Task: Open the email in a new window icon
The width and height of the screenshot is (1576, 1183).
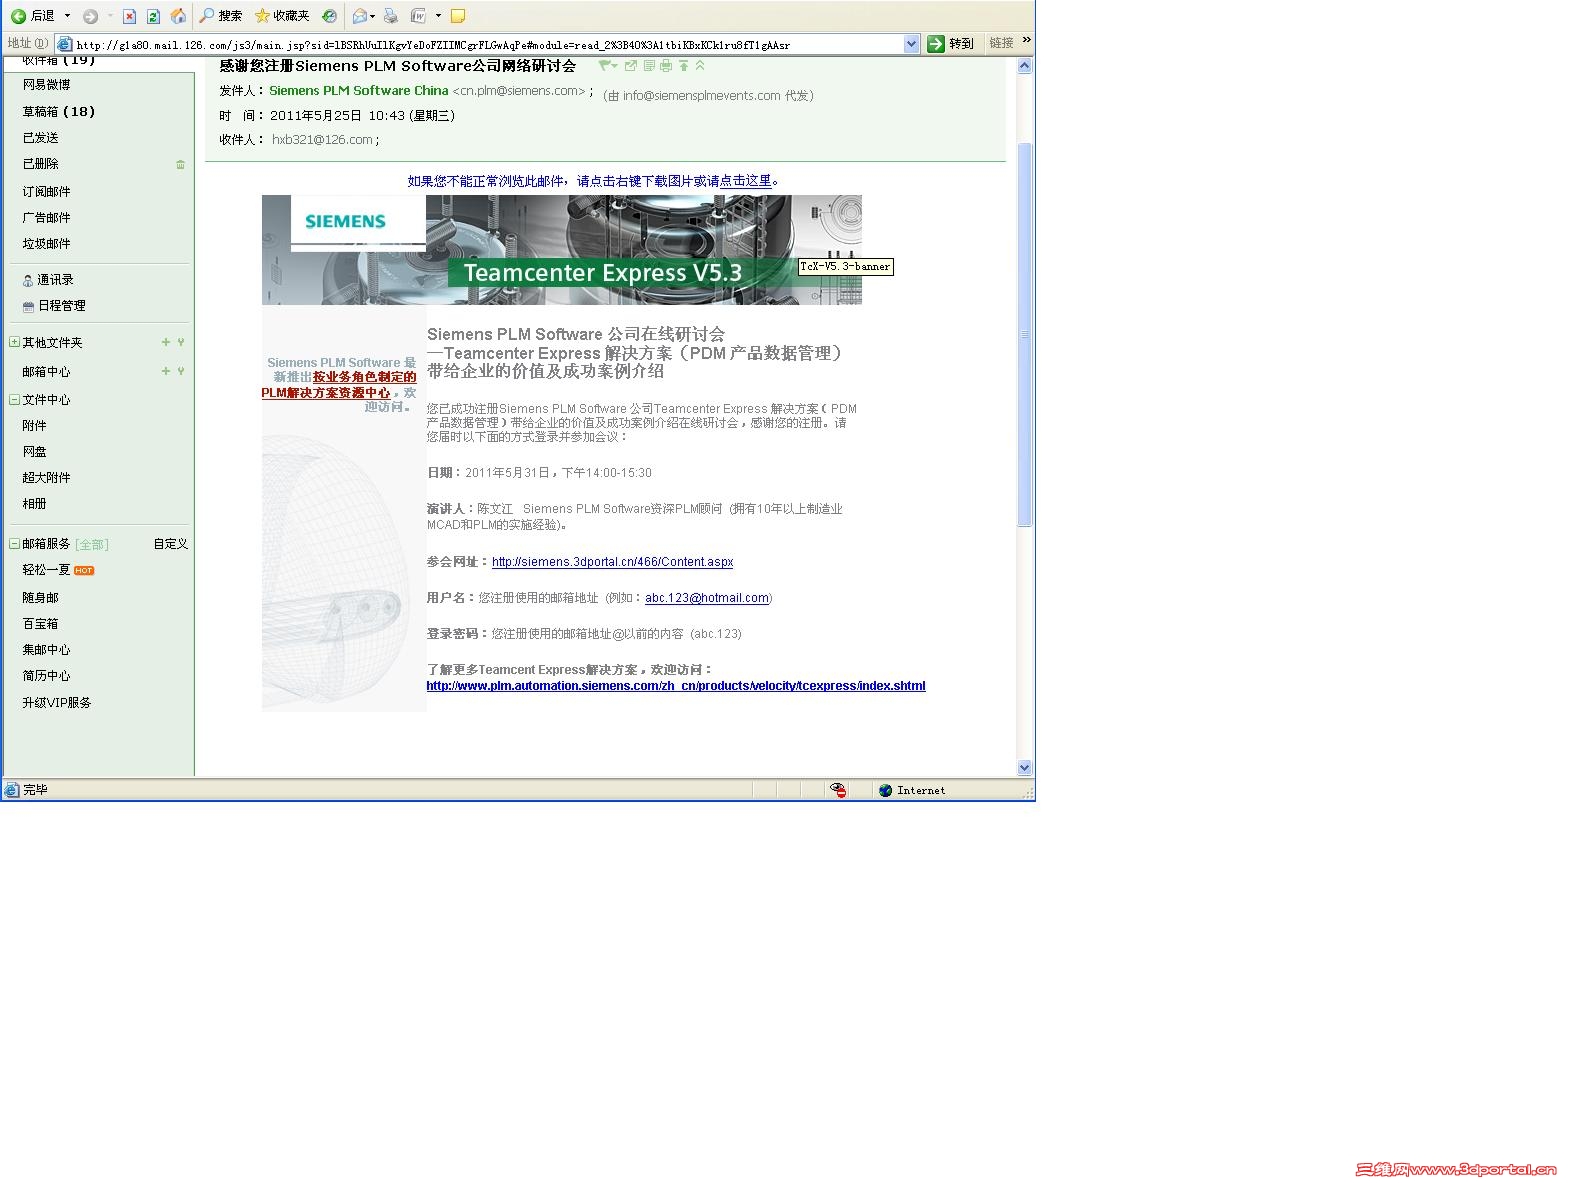Action: pyautogui.click(x=631, y=66)
